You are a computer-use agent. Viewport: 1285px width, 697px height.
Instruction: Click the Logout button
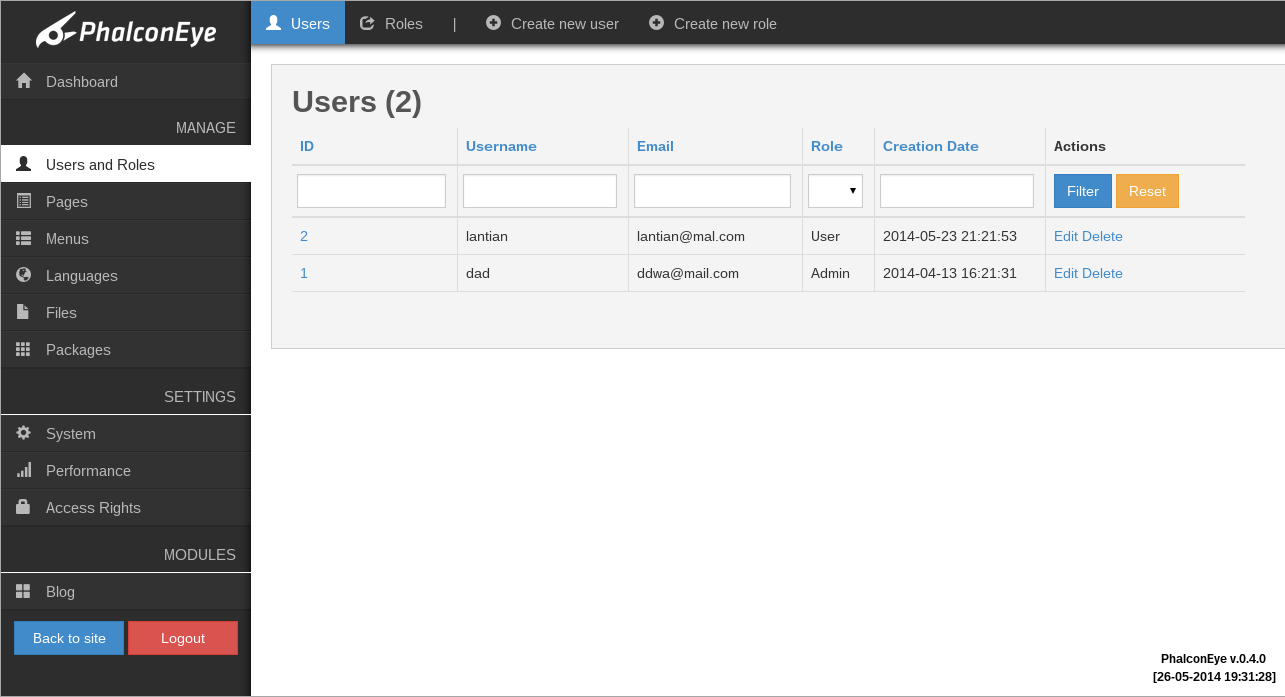(183, 638)
